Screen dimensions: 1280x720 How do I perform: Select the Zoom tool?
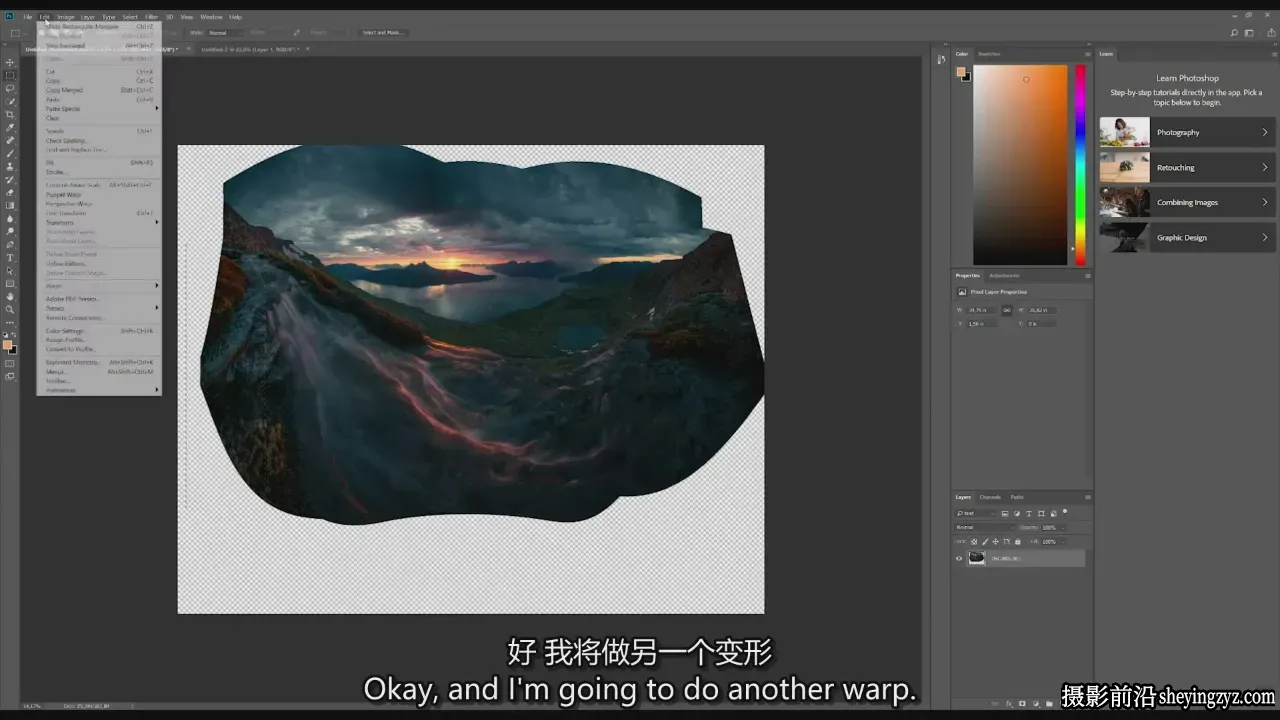pyautogui.click(x=10, y=310)
